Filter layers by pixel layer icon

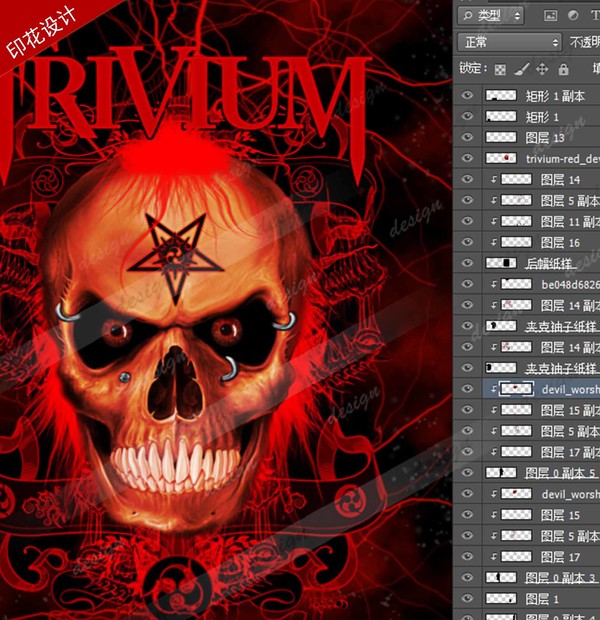[x=550, y=15]
